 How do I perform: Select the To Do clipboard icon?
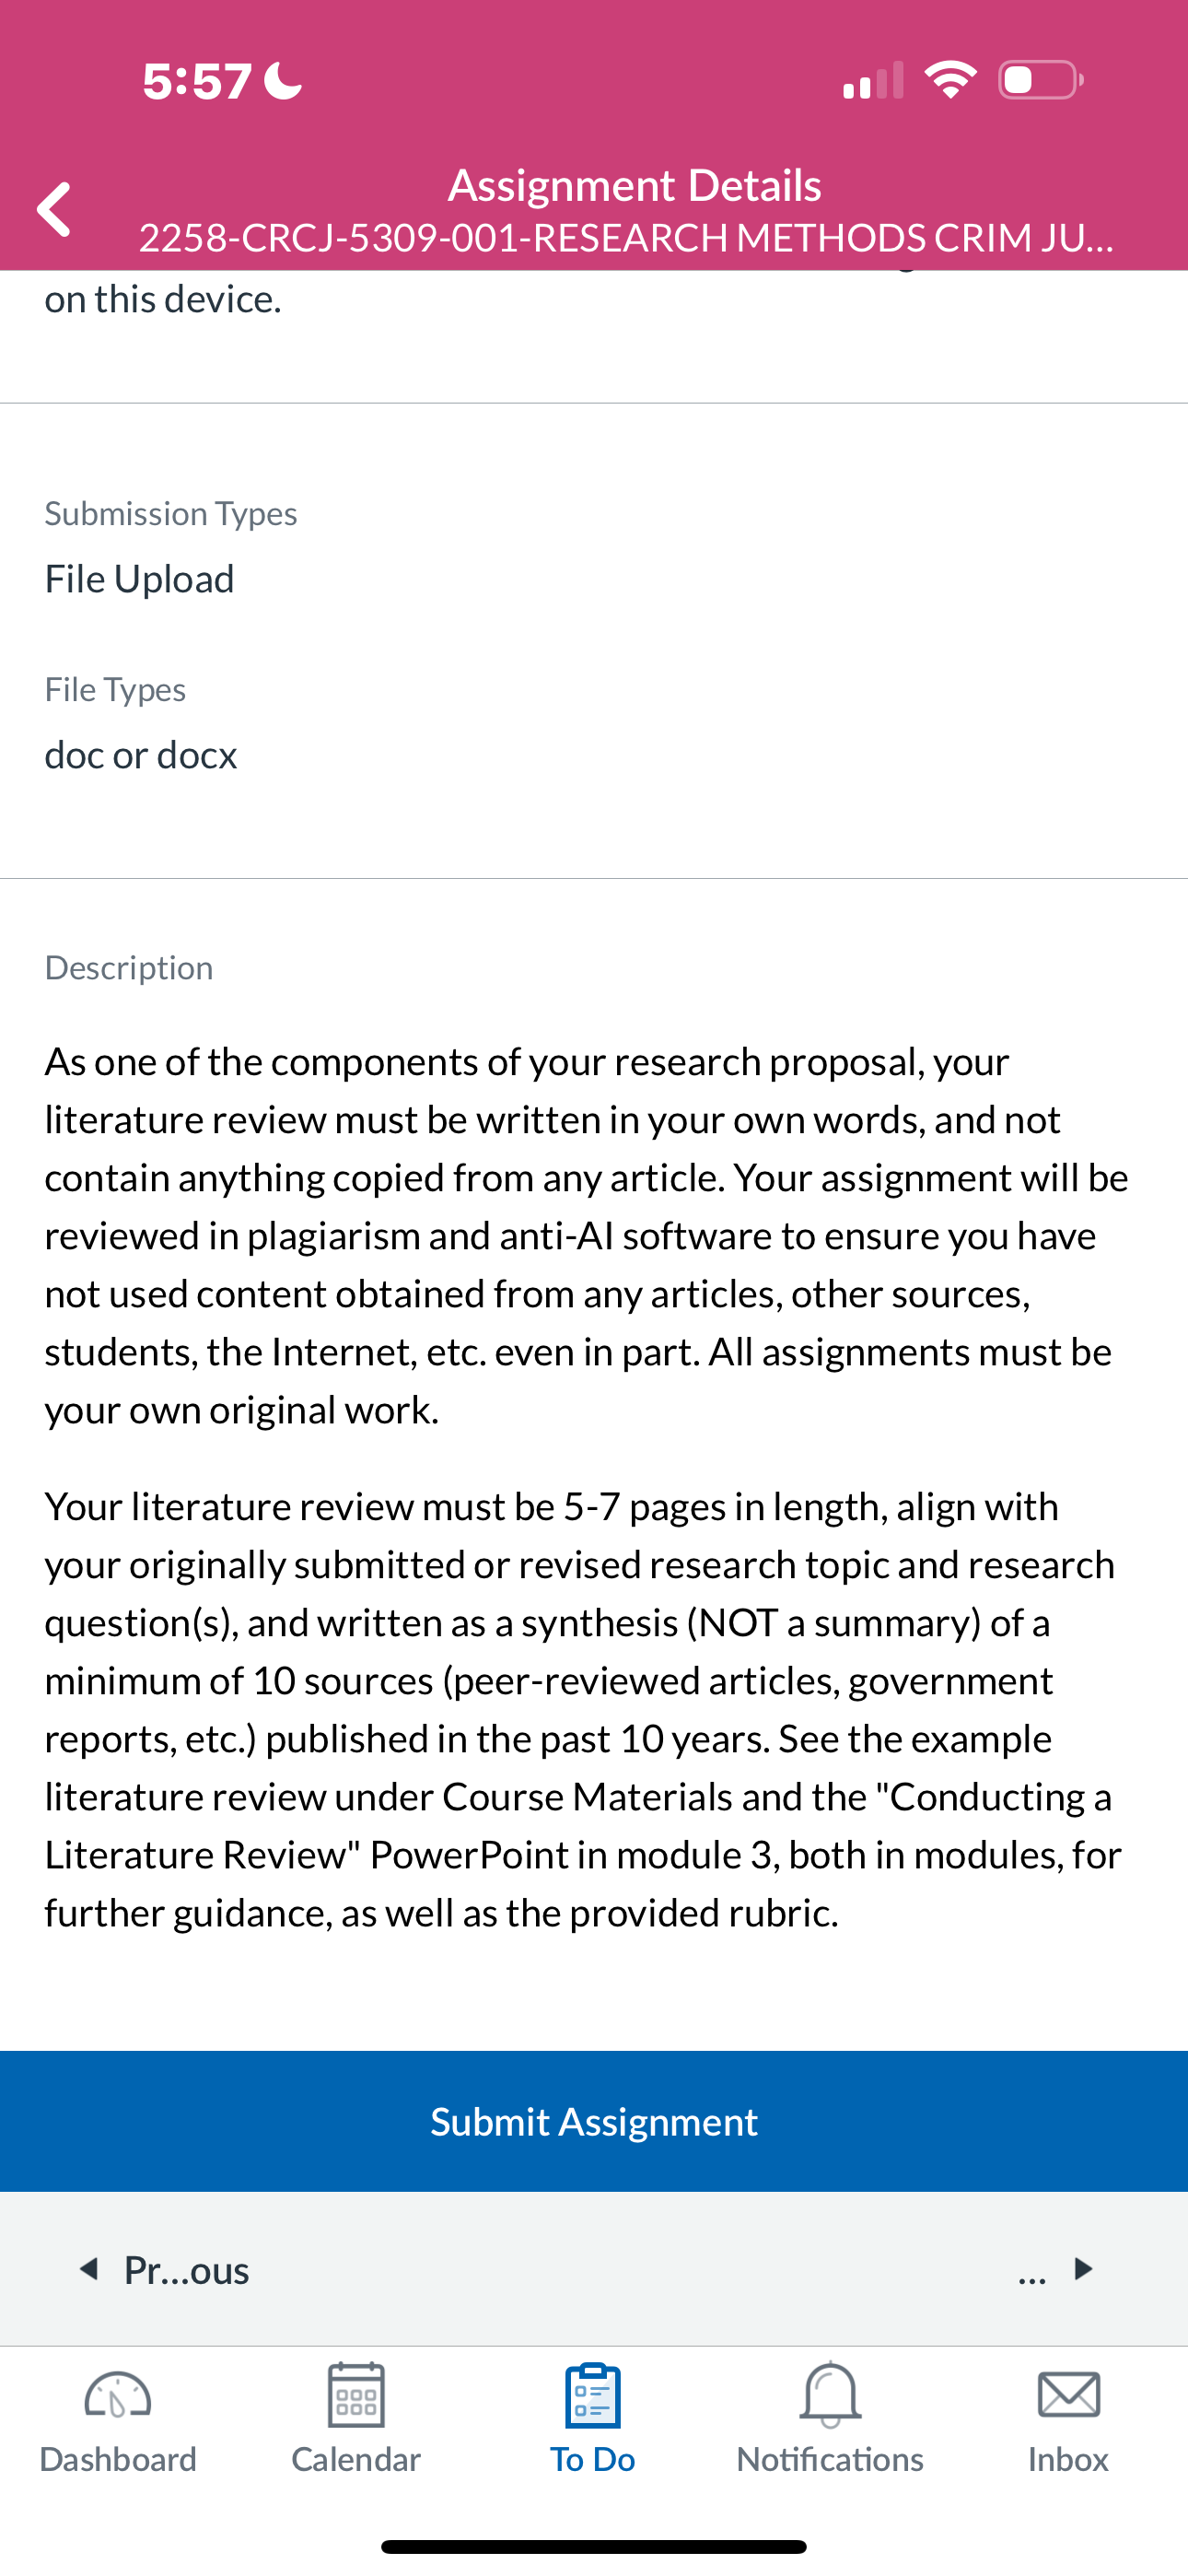593,2394
